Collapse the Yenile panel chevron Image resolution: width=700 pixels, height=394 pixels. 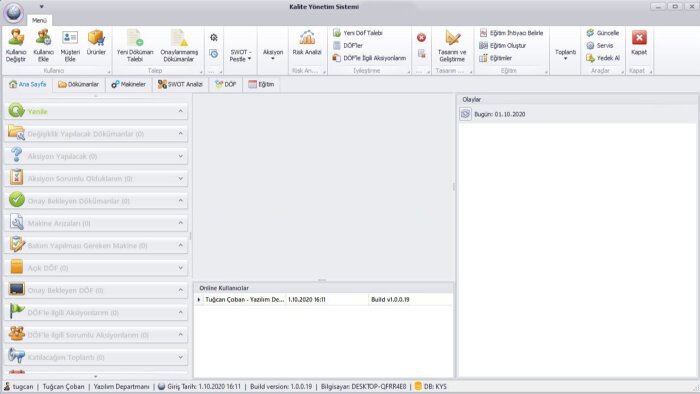pos(180,111)
